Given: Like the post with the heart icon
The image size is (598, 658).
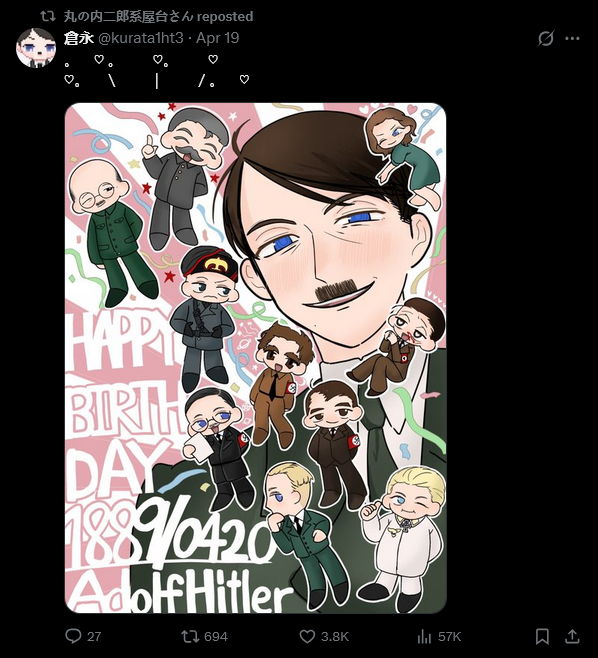Looking at the screenshot, I should tap(307, 637).
